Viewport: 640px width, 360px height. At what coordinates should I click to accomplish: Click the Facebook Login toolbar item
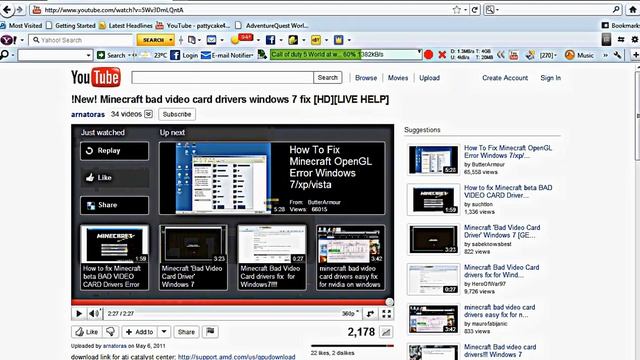tap(184, 55)
